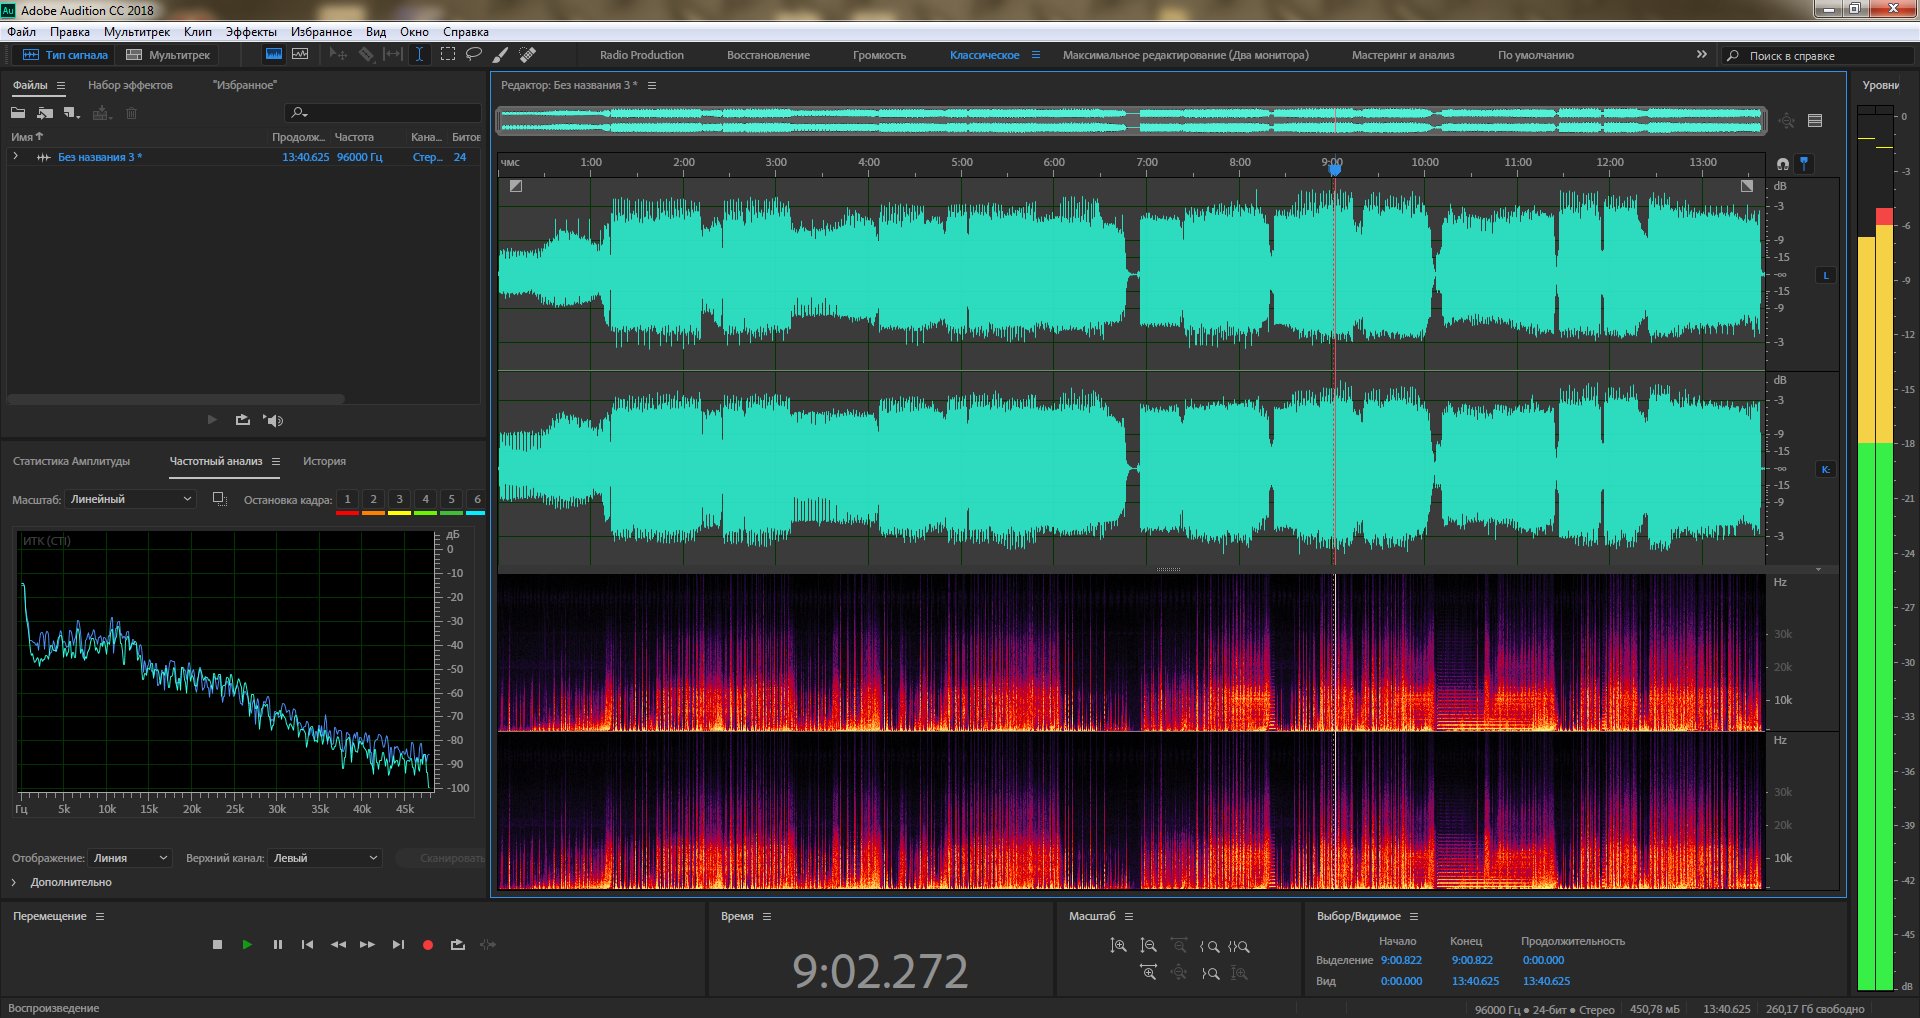Select the Lasso selection tool
Viewport: 1920px width, 1018px height.
(x=474, y=55)
